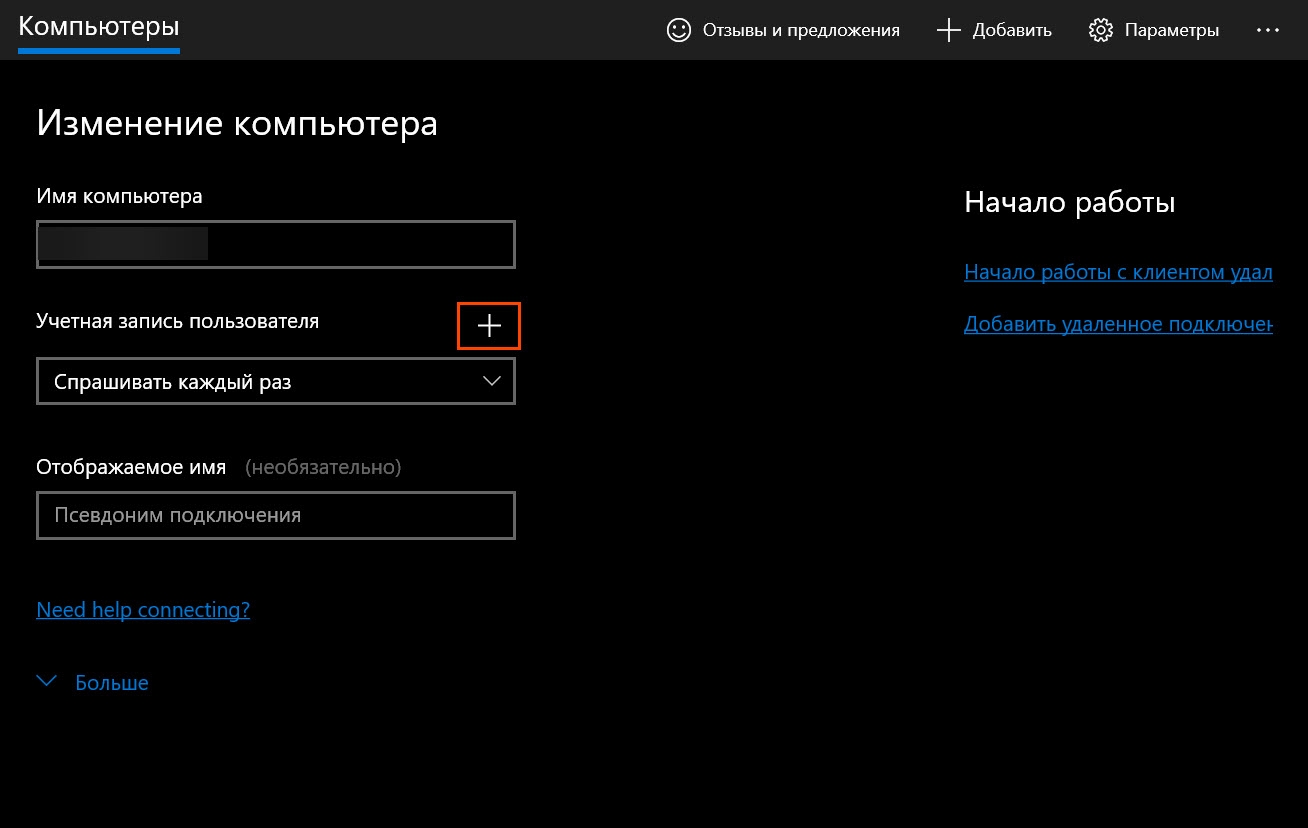Image resolution: width=1308 pixels, height=828 pixels.
Task: Click the Добавить label in header
Action: click(1012, 30)
